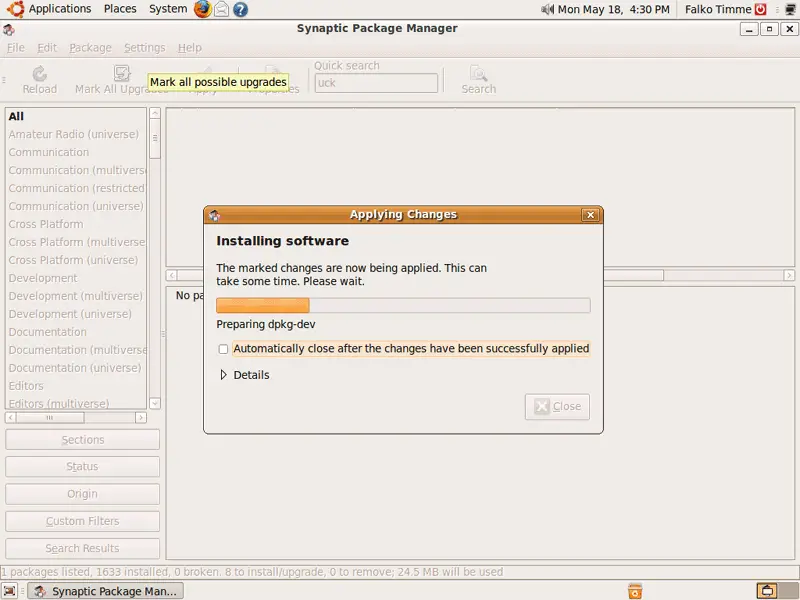Viewport: 800px width, 600px height.
Task: Select the Communication category
Action: pyautogui.click(x=76, y=153)
